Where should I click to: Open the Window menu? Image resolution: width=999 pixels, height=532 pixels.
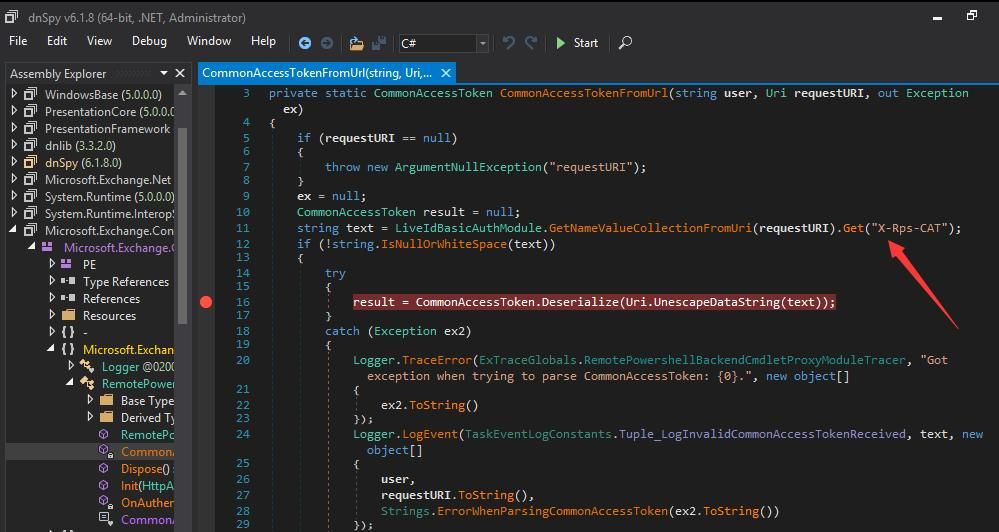click(209, 41)
